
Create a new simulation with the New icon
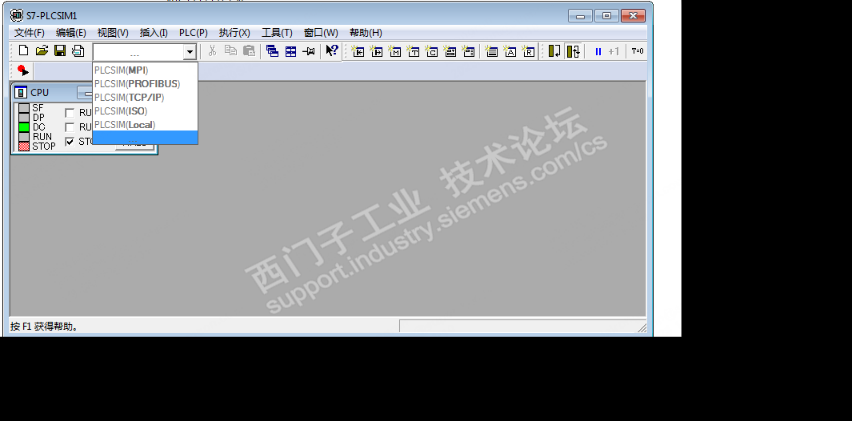click(x=23, y=51)
